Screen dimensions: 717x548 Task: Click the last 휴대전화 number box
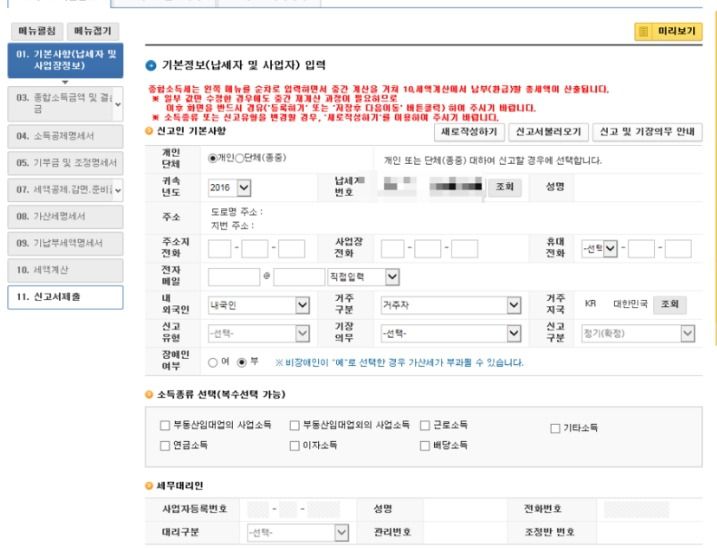pyautogui.click(x=678, y=249)
